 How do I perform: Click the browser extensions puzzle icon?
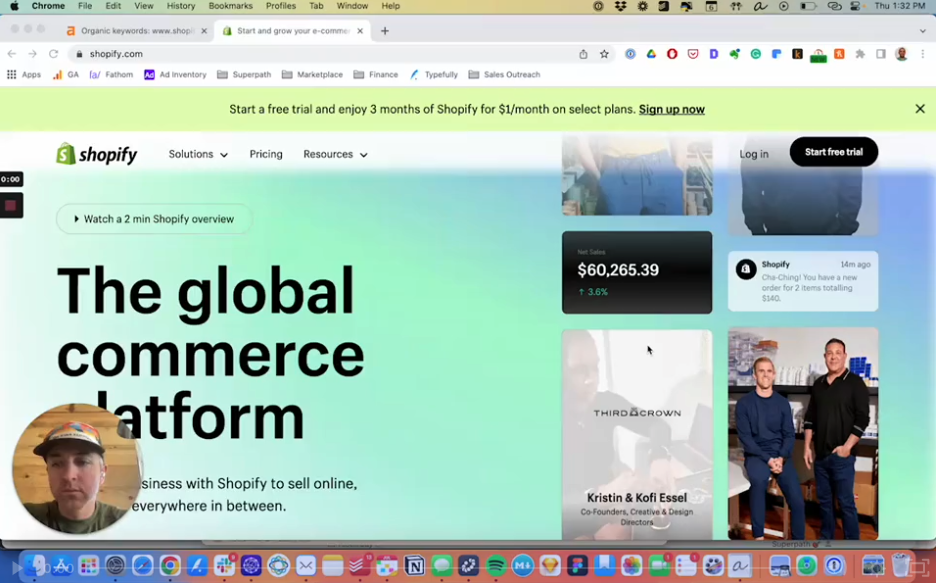click(861, 54)
